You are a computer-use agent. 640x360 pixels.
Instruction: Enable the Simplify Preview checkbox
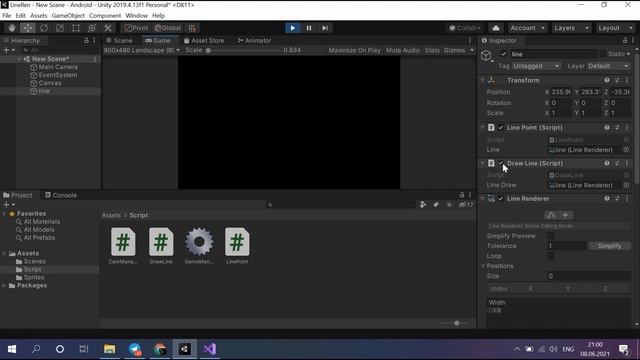coord(551,236)
